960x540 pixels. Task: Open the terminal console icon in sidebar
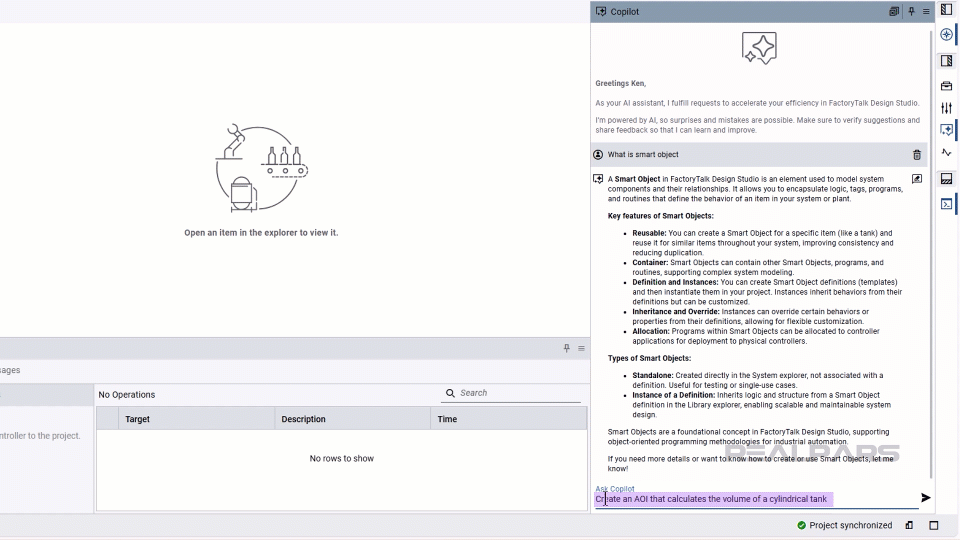[947, 204]
